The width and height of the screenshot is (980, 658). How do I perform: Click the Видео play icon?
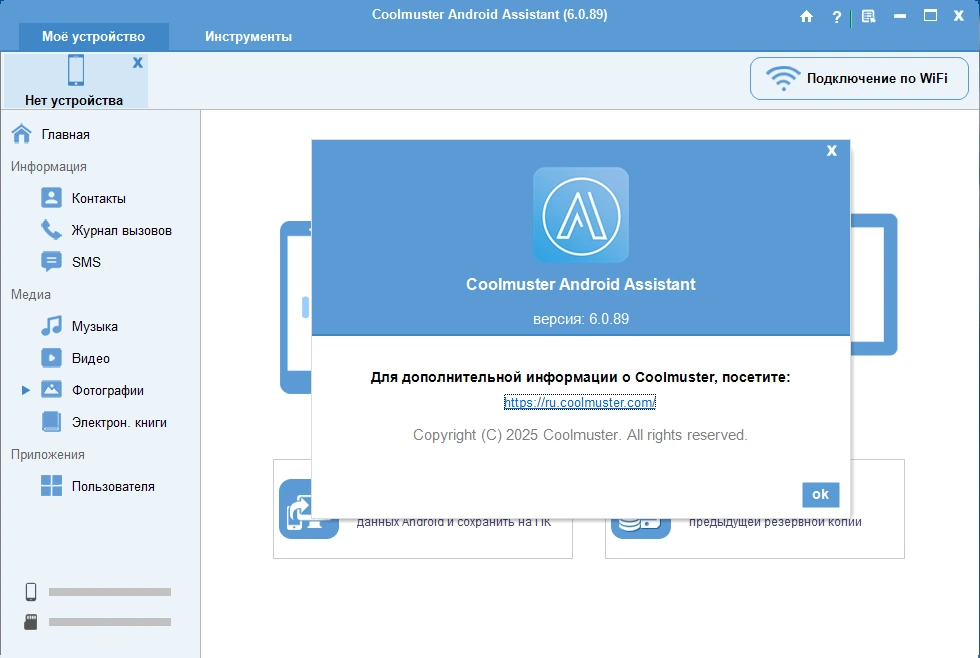[x=51, y=358]
